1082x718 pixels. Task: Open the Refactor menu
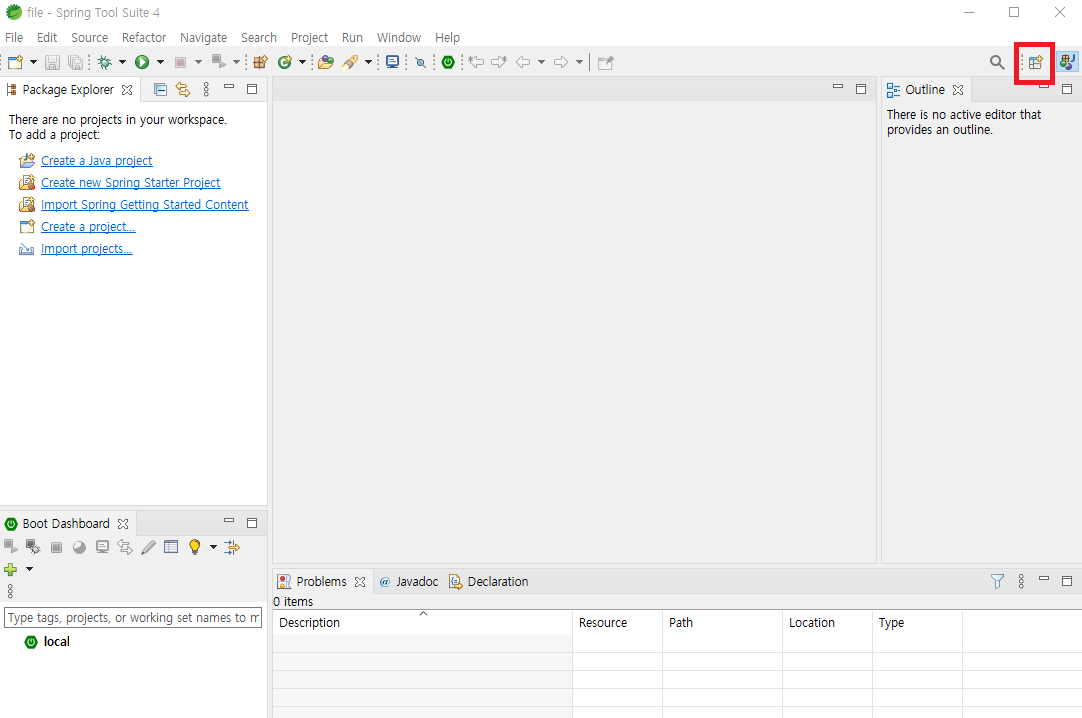pyautogui.click(x=144, y=37)
